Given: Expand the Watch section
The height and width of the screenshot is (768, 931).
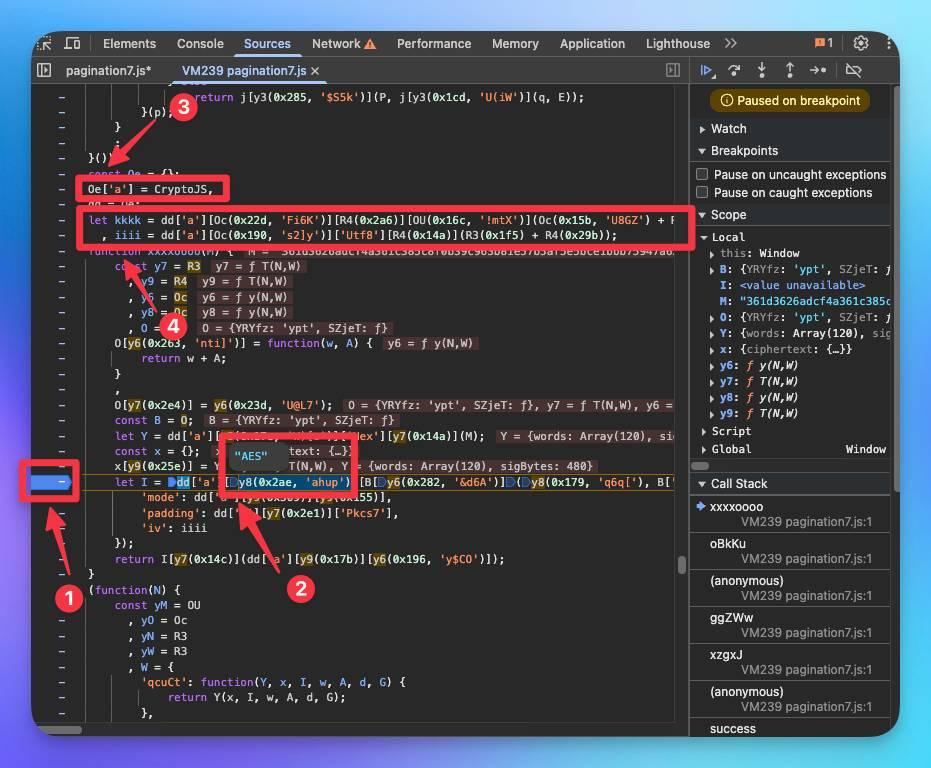Looking at the screenshot, I should point(702,129).
